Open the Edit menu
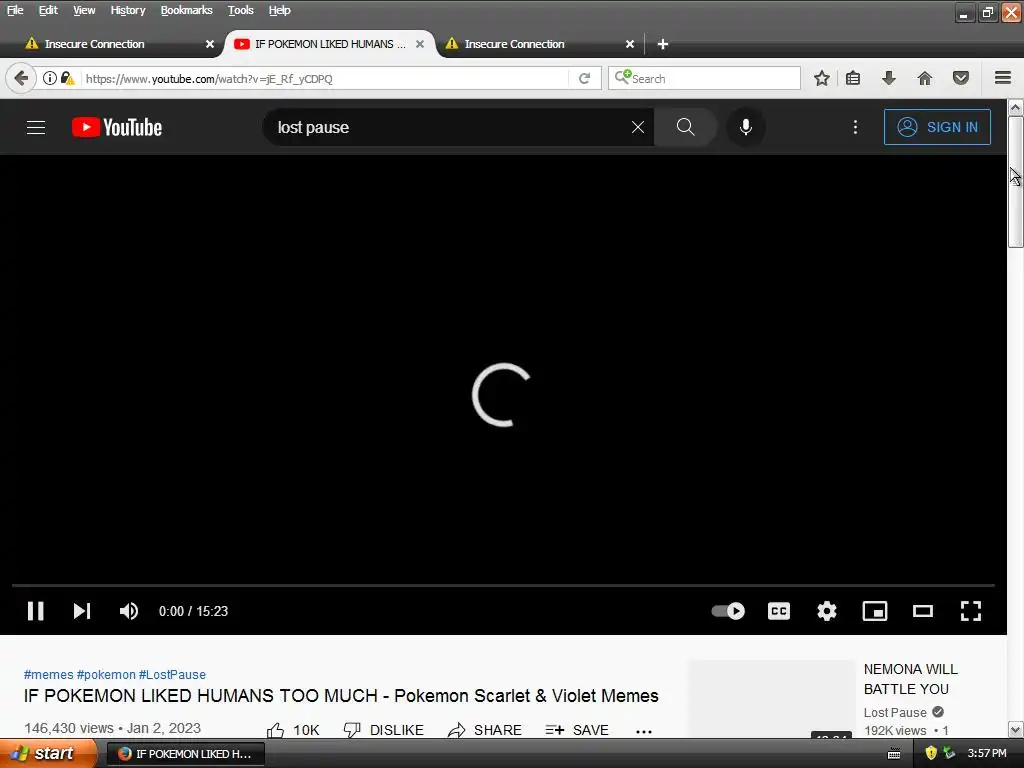 click(x=48, y=10)
